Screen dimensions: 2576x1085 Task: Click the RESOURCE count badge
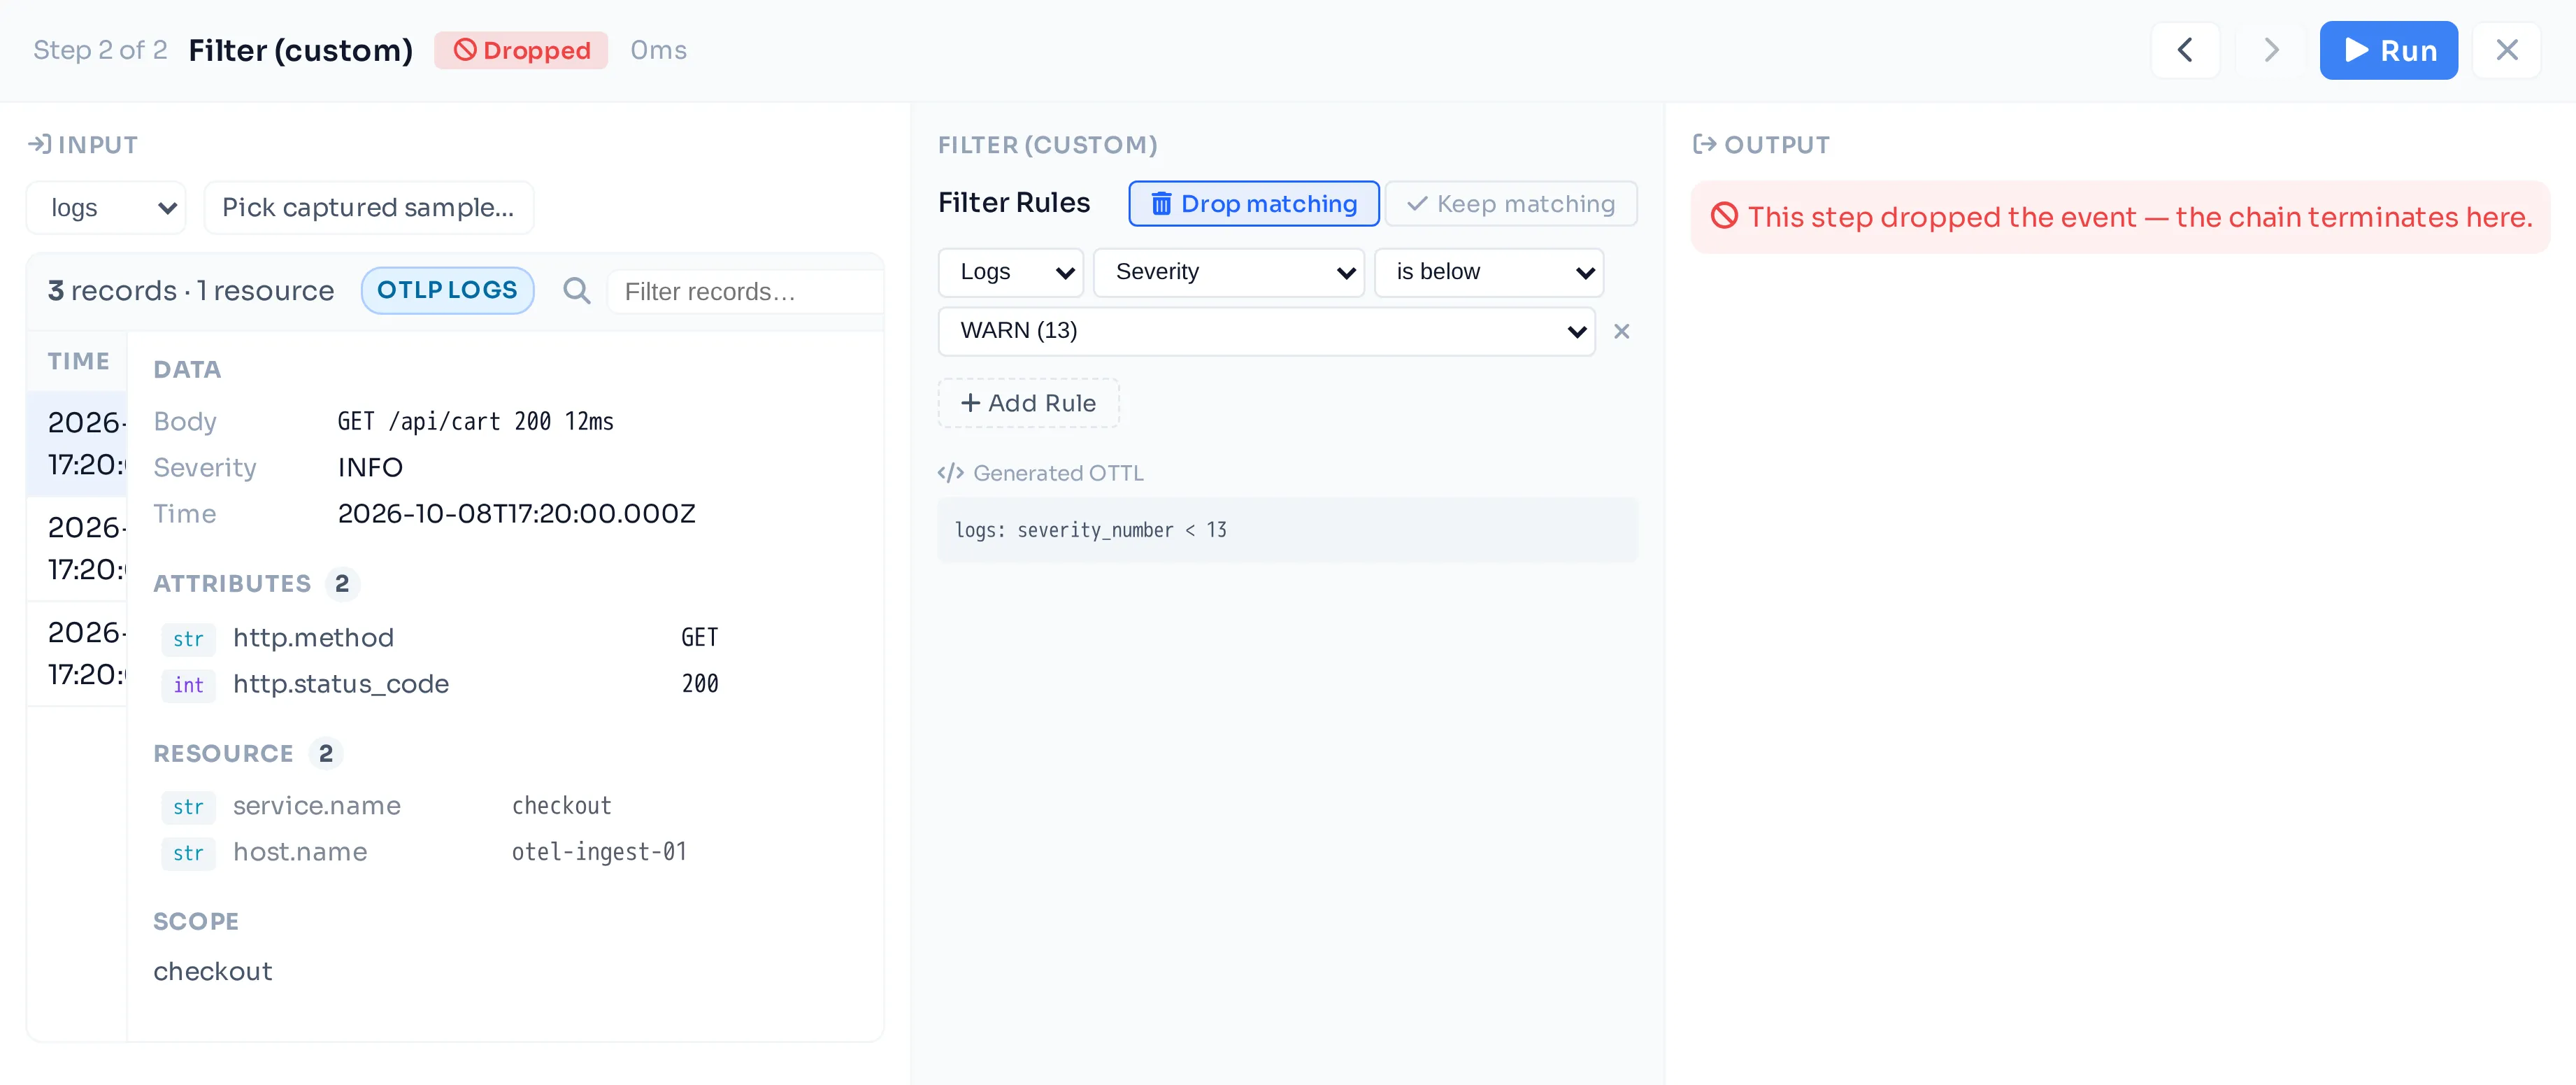point(326,754)
